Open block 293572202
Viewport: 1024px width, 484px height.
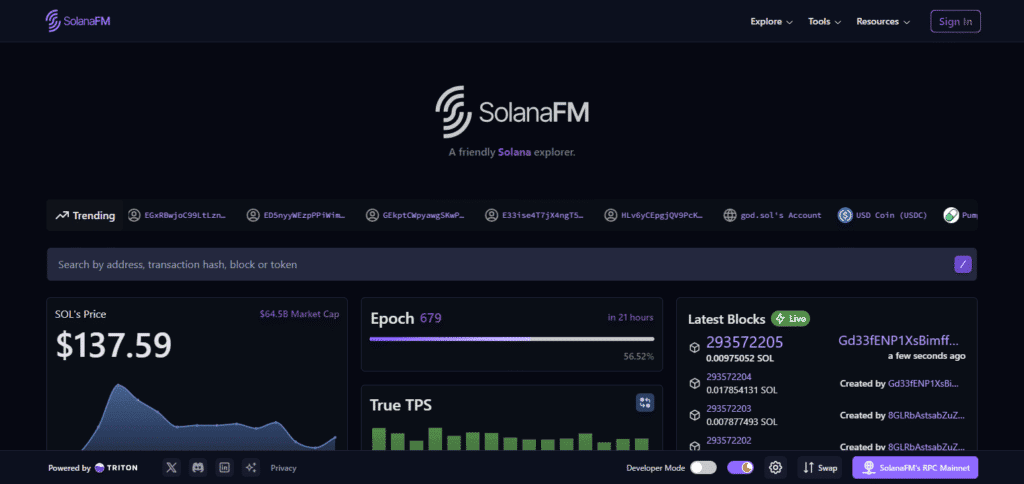[728, 441]
